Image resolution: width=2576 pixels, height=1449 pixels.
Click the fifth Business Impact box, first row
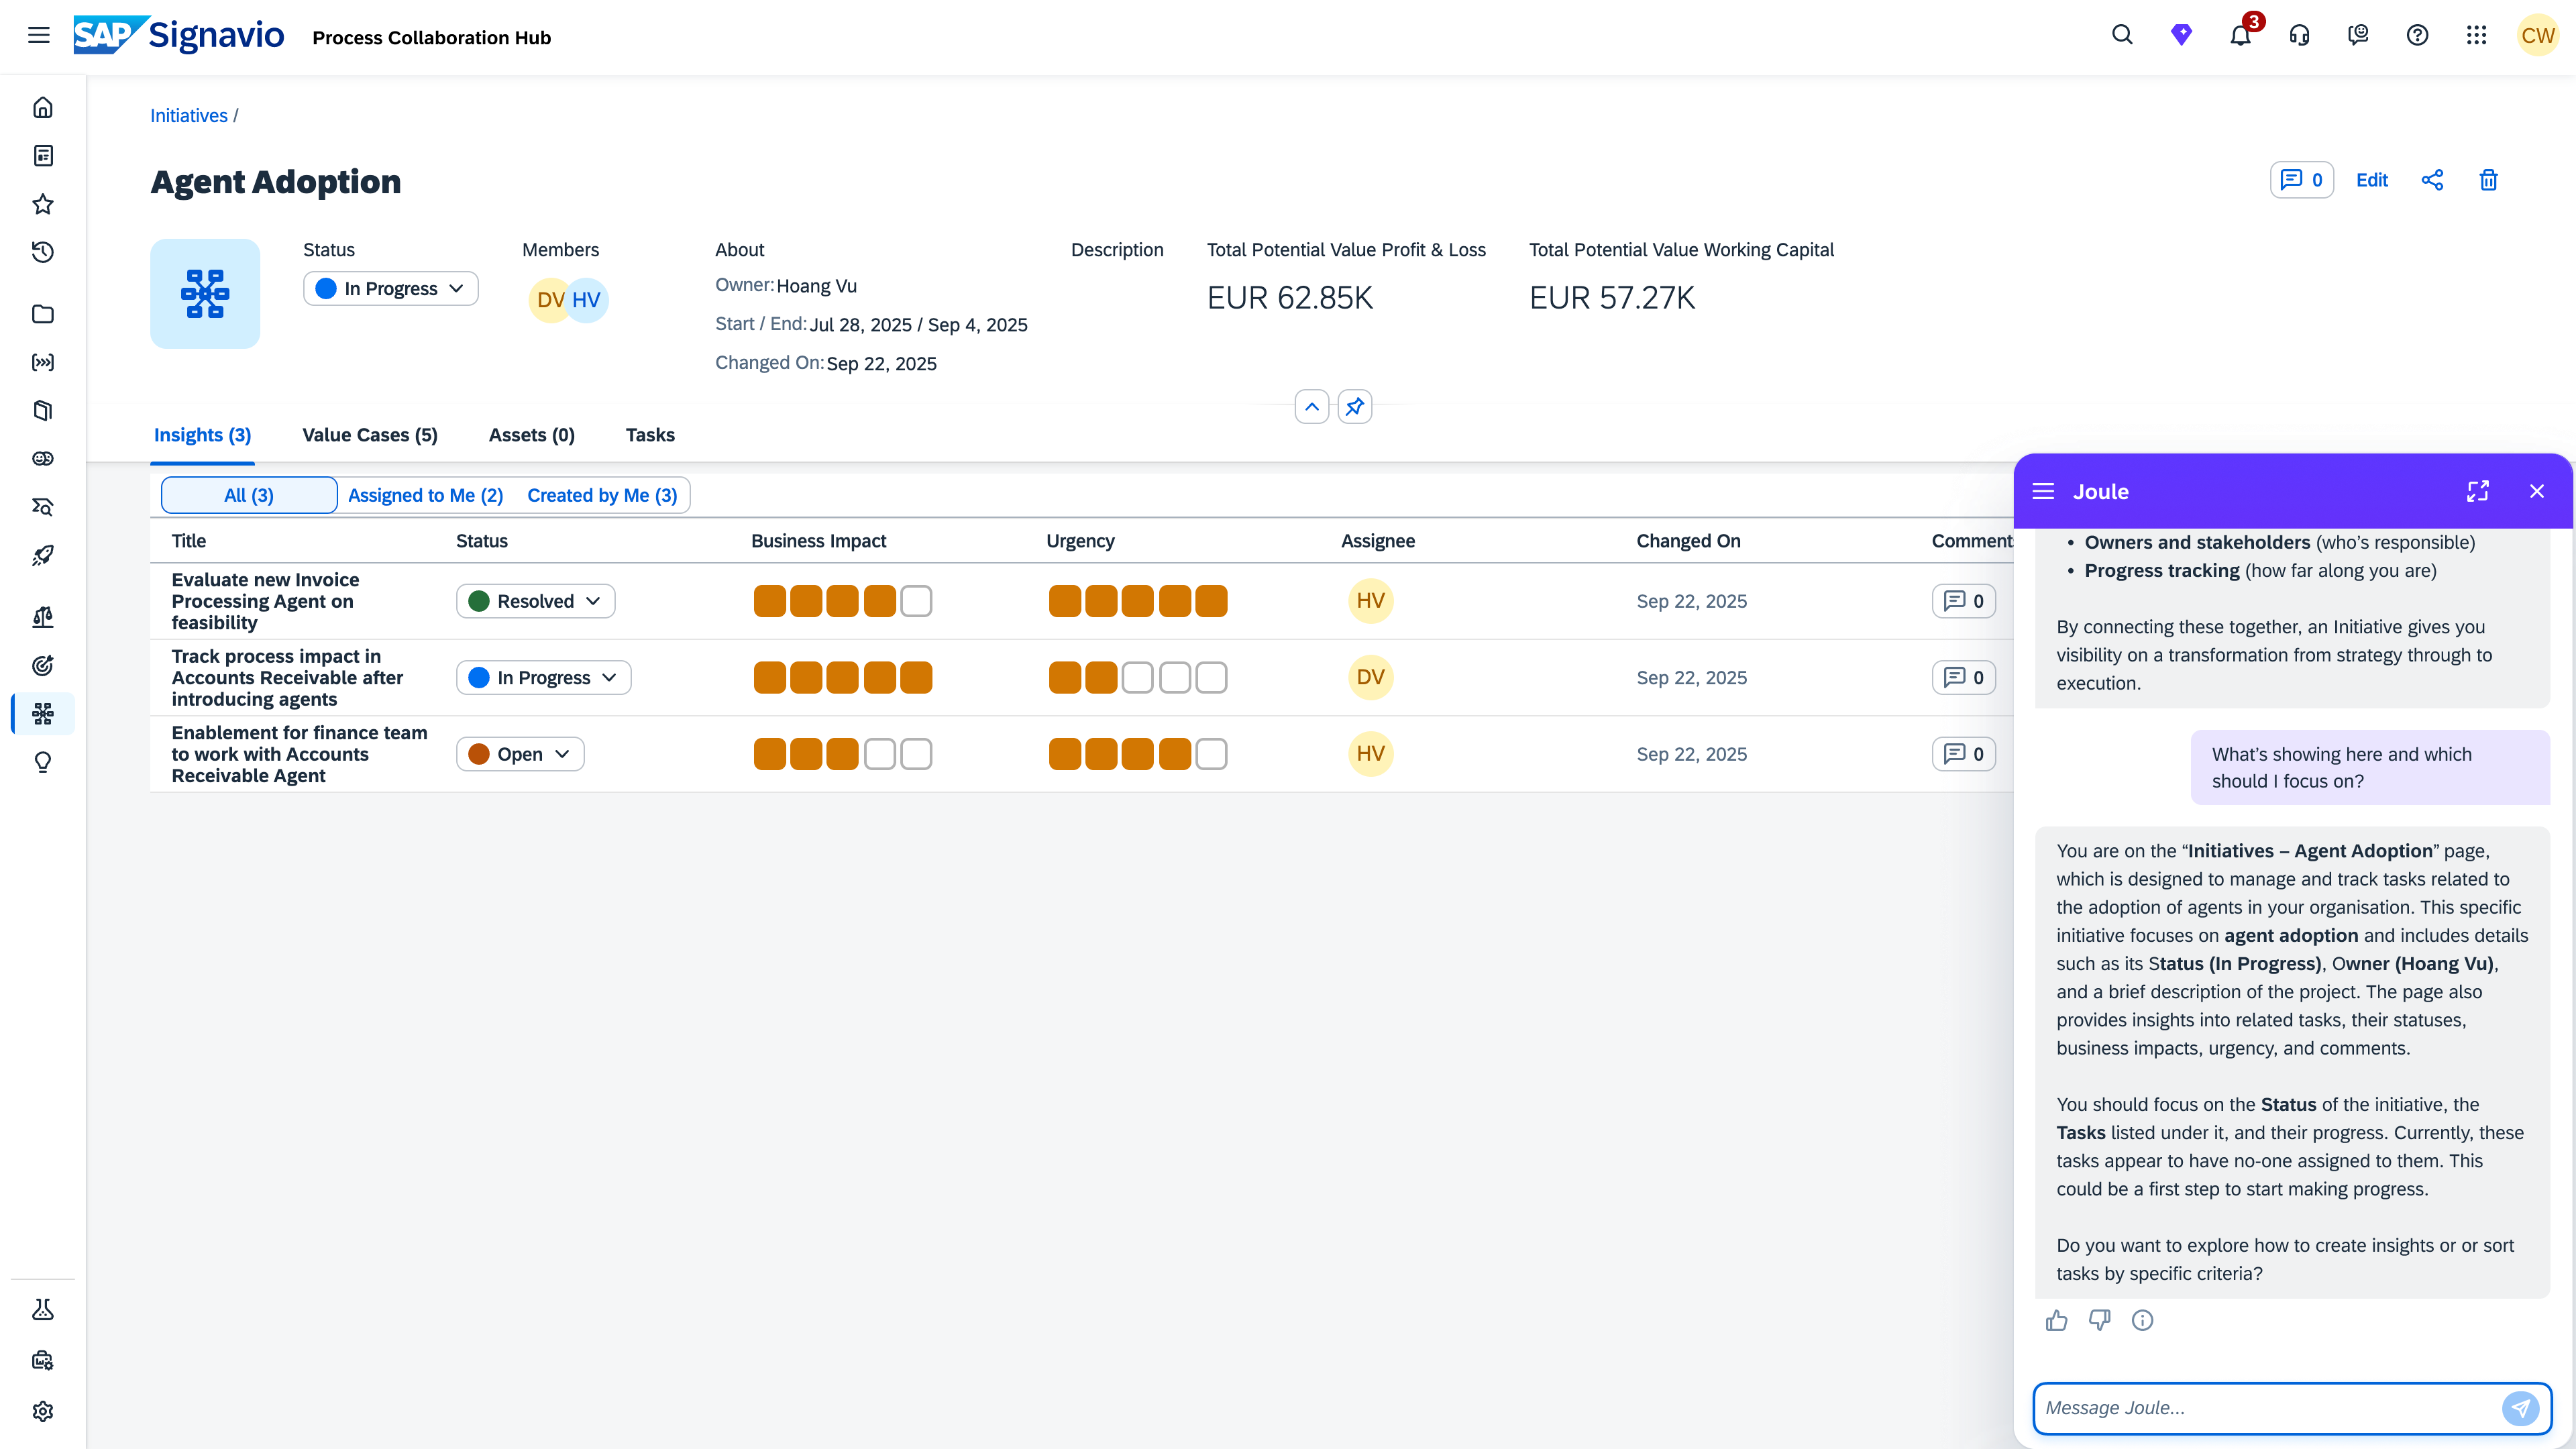pos(916,601)
